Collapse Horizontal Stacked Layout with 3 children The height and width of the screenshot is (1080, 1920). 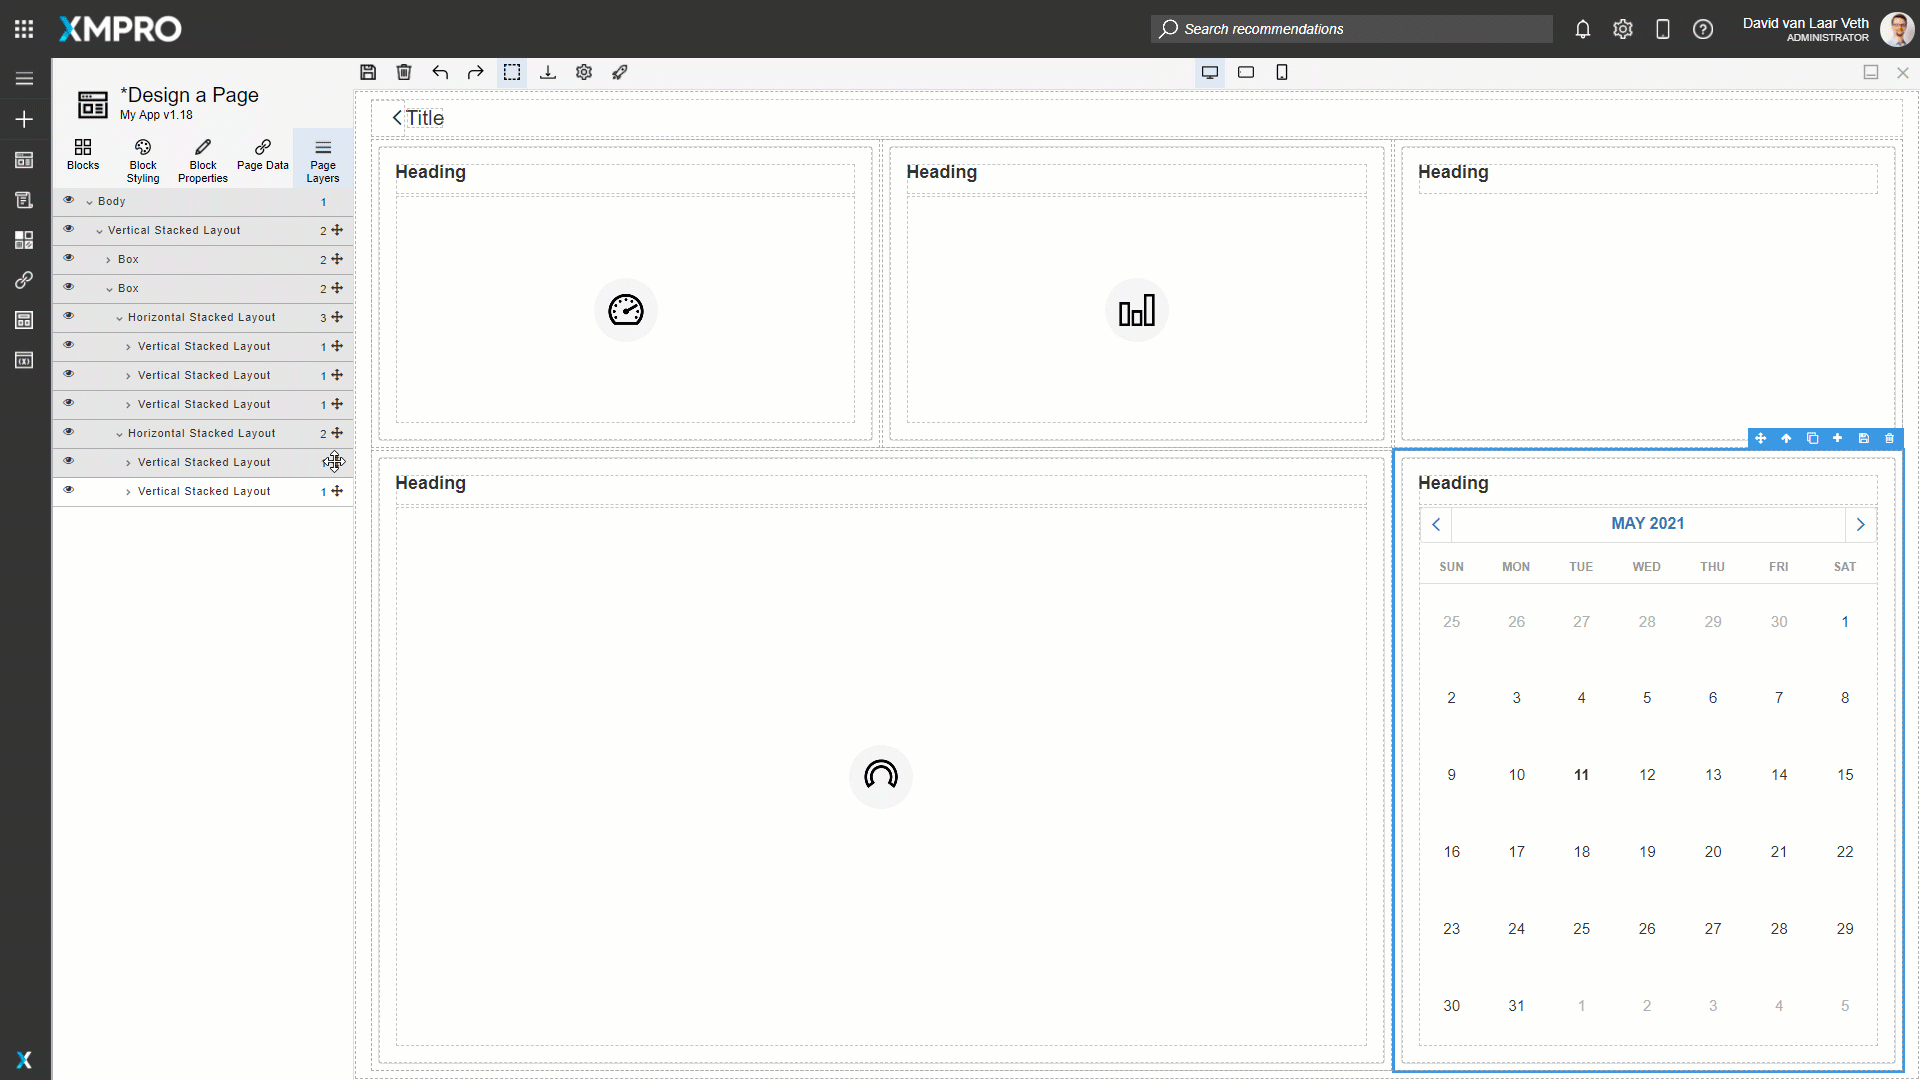(x=120, y=318)
